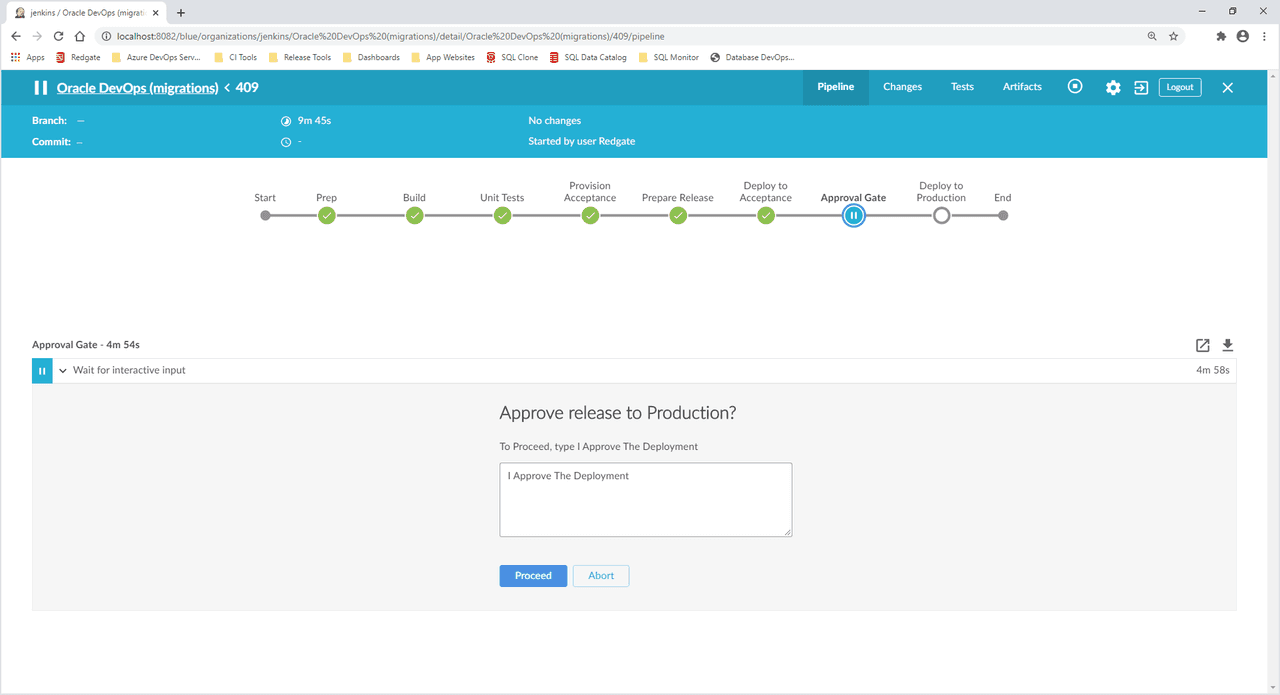Image resolution: width=1280 pixels, height=695 pixels.
Task: Open the browser Extensions puzzle icon
Action: (x=1221, y=36)
